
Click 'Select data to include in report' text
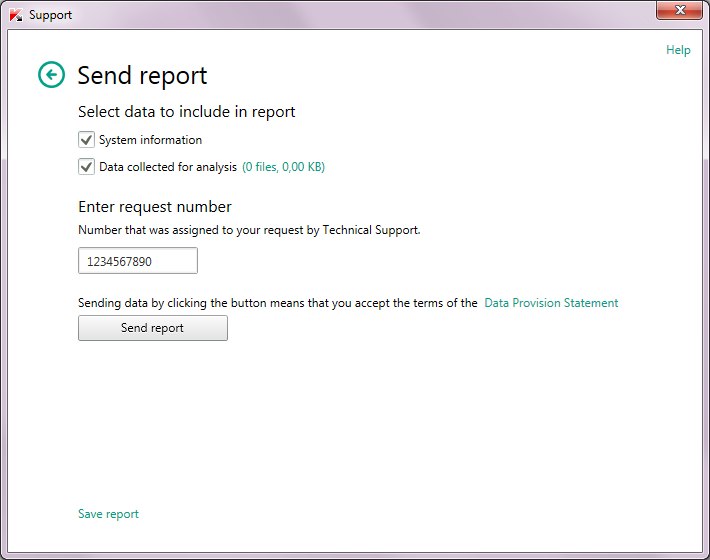187,112
